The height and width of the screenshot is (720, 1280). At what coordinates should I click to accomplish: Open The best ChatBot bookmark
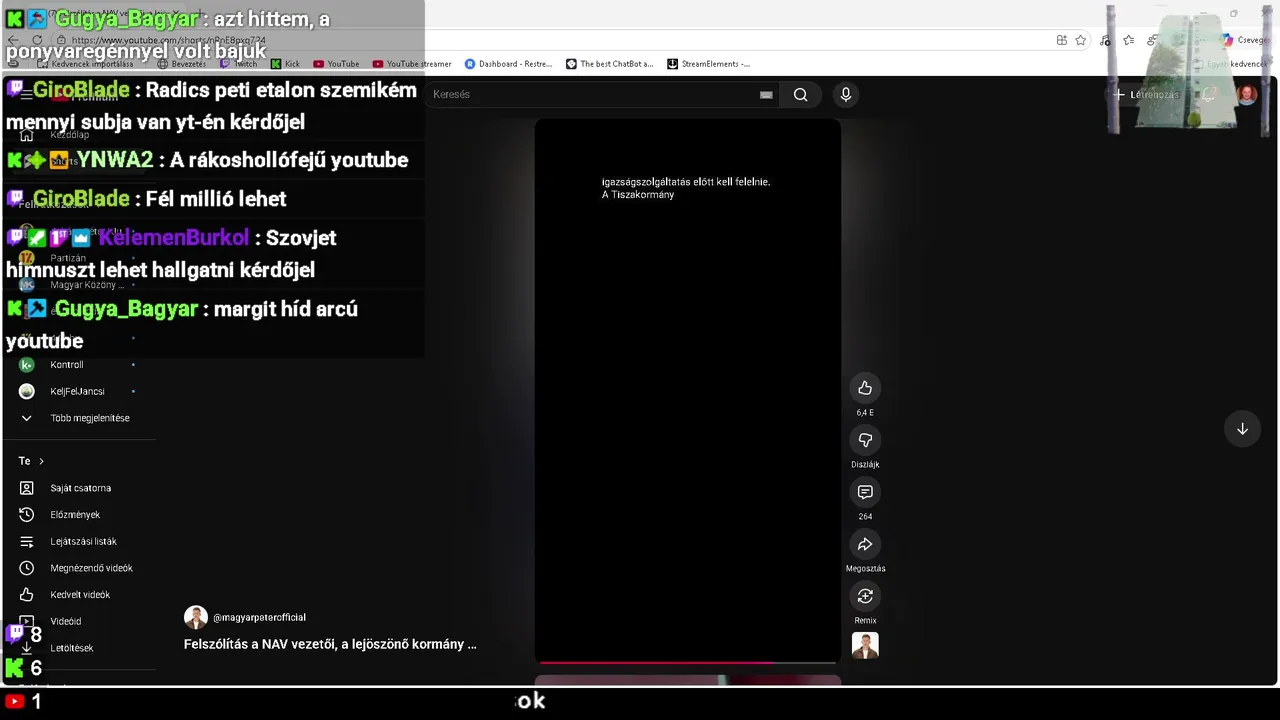coord(609,64)
